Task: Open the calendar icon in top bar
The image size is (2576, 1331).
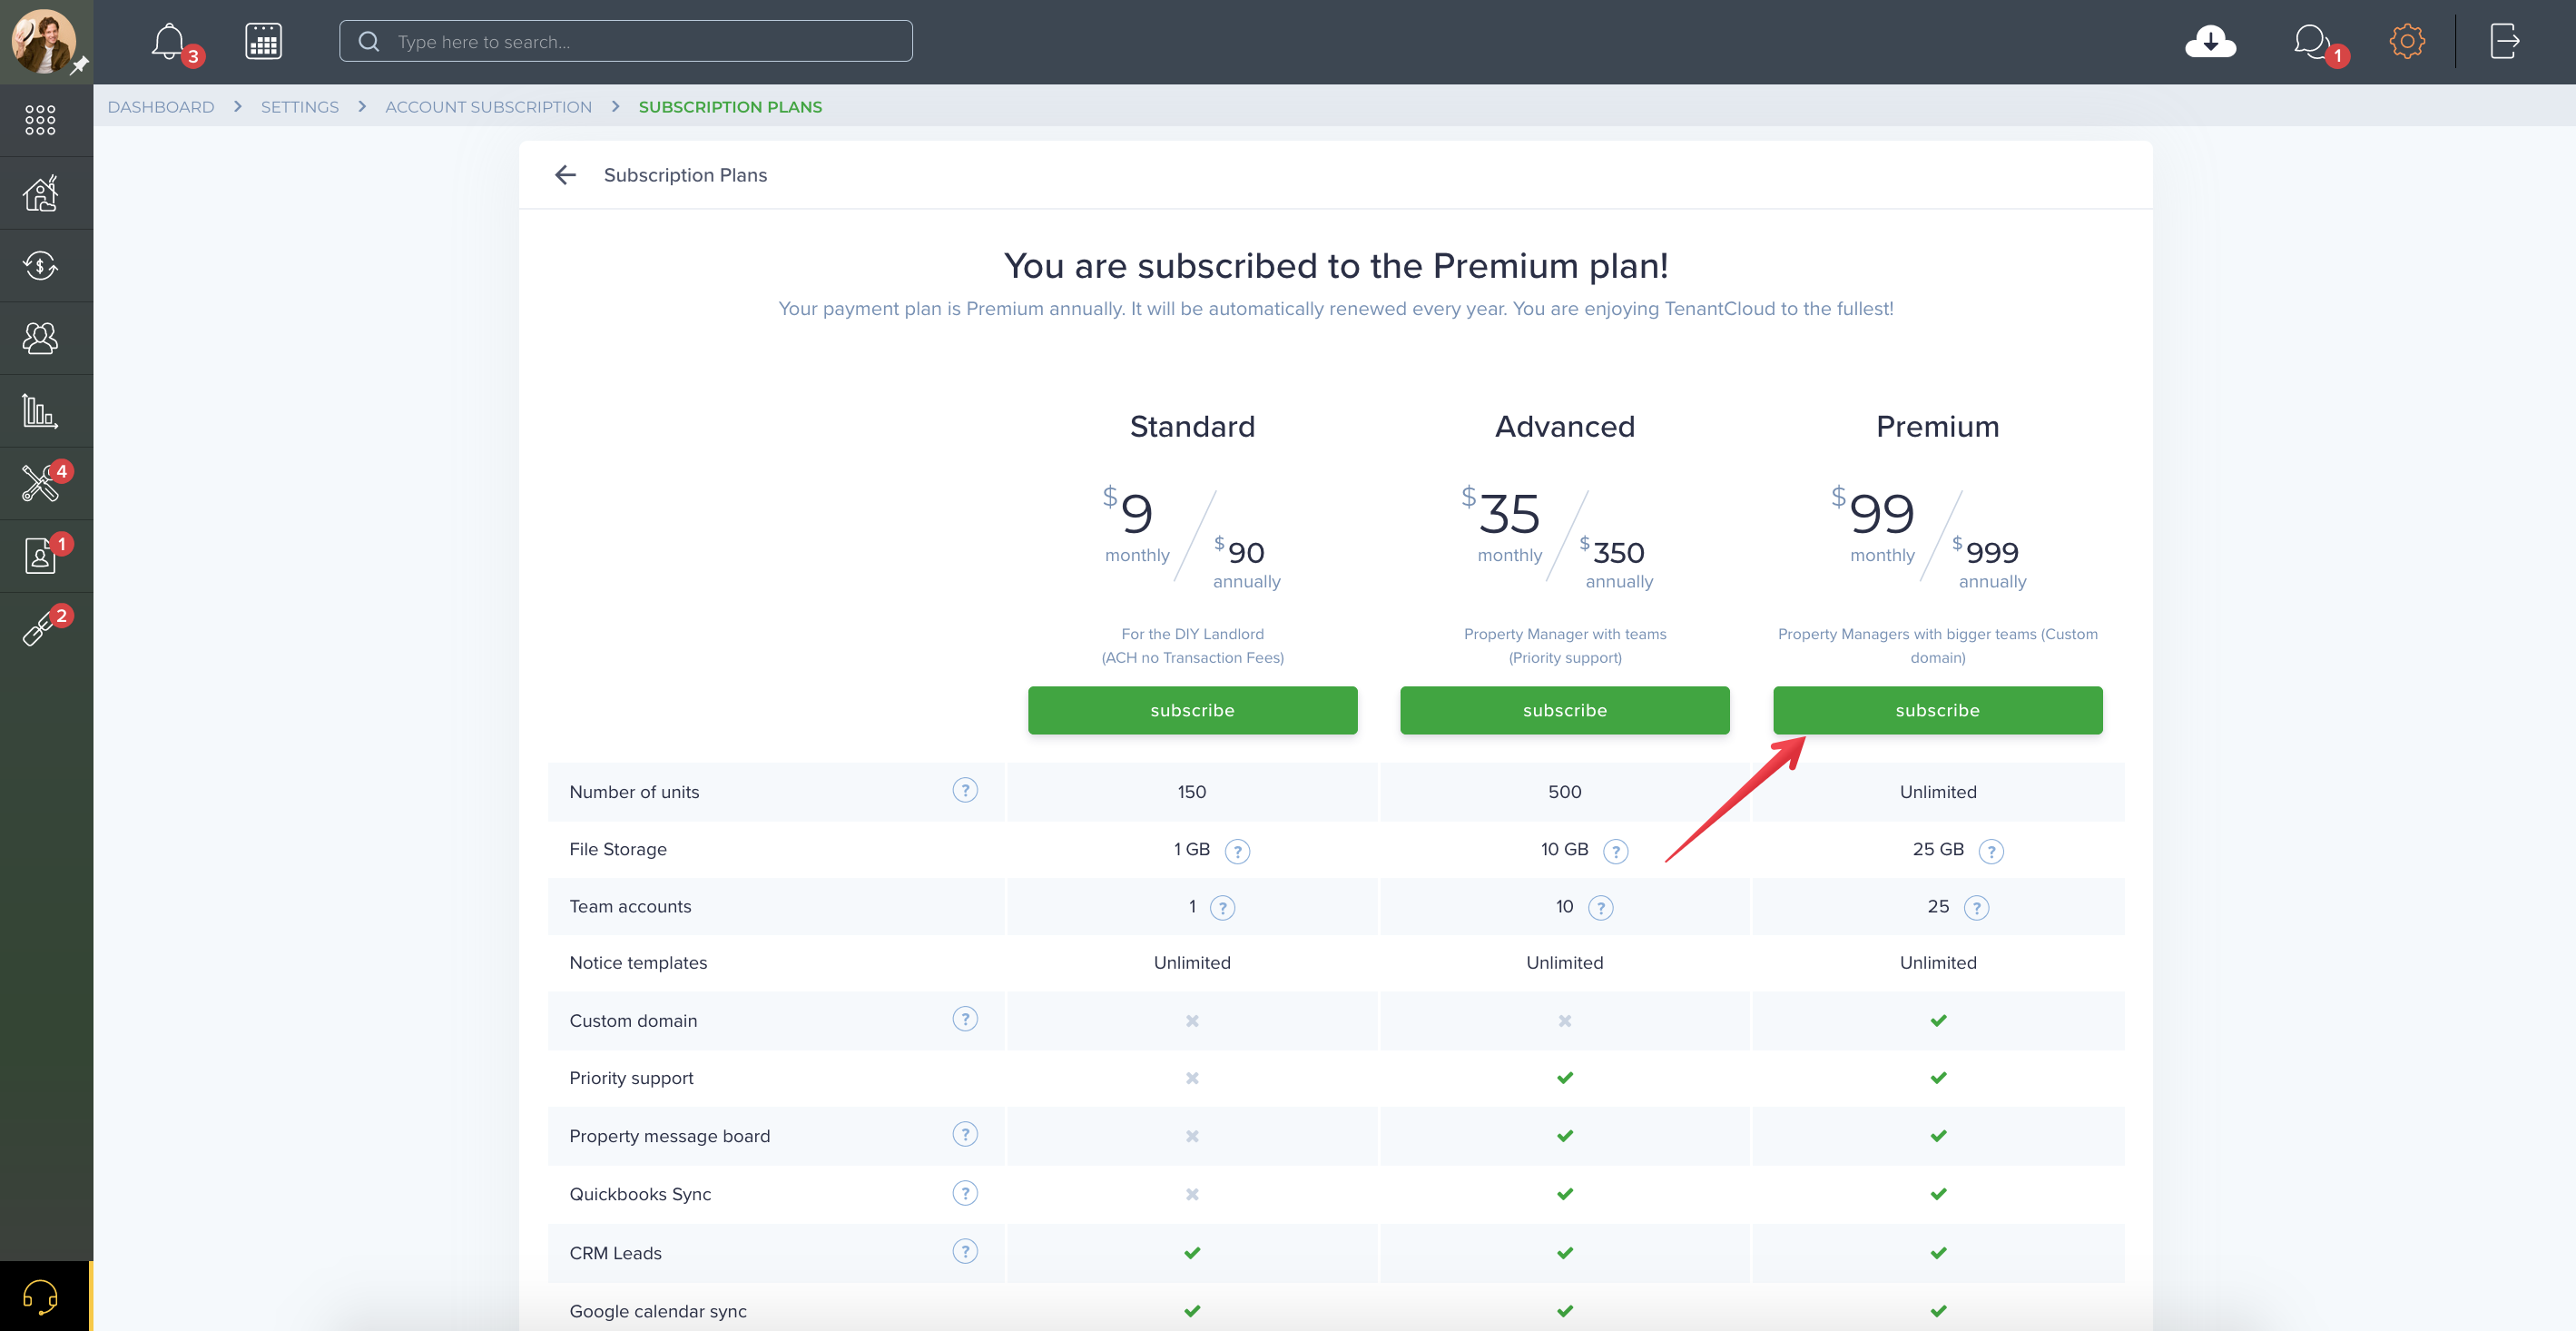Action: pyautogui.click(x=263, y=42)
